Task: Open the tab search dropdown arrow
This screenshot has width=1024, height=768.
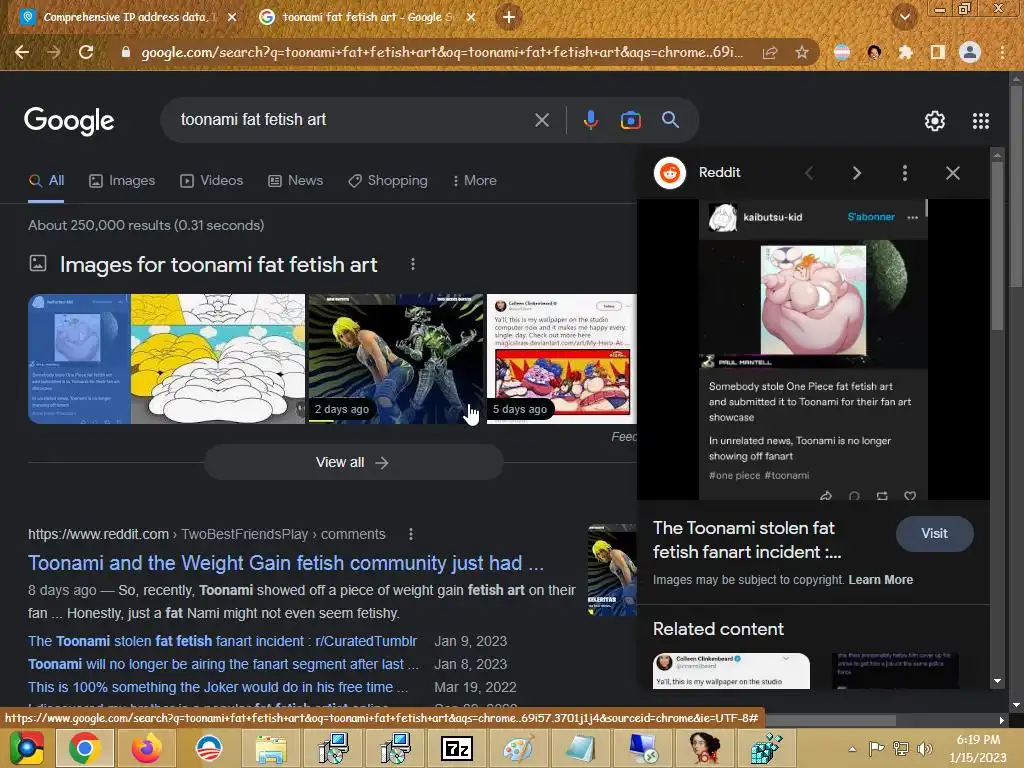Action: pyautogui.click(x=904, y=17)
